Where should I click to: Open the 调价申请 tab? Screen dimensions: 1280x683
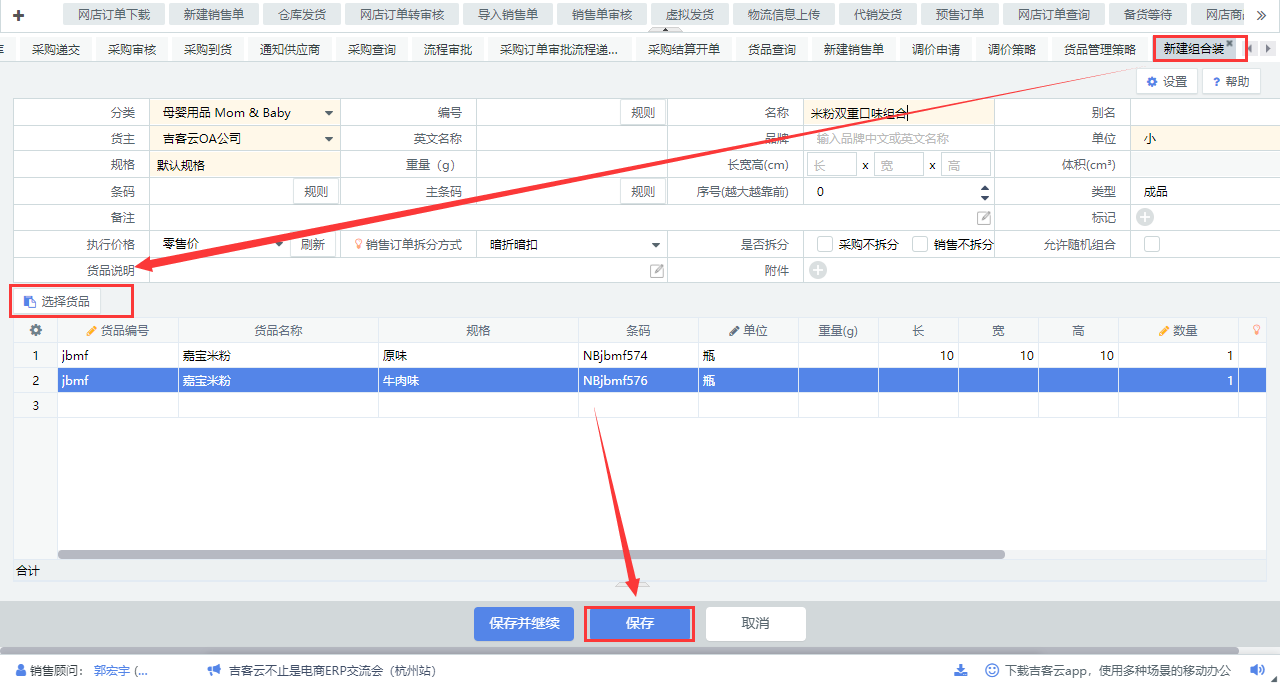(x=935, y=50)
